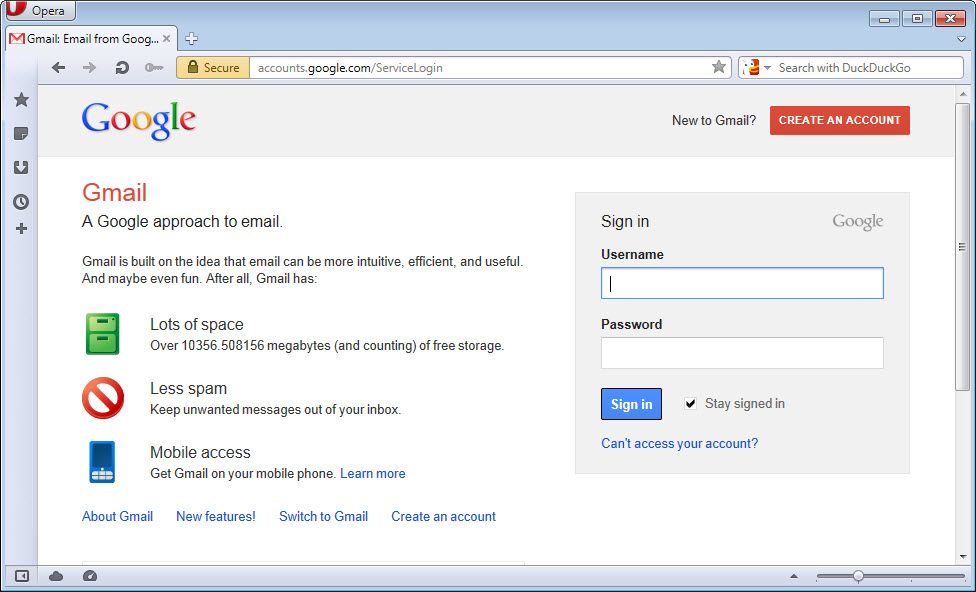Uncheck the Stay signed in checkbox
This screenshot has width=976, height=592.
[x=690, y=404]
